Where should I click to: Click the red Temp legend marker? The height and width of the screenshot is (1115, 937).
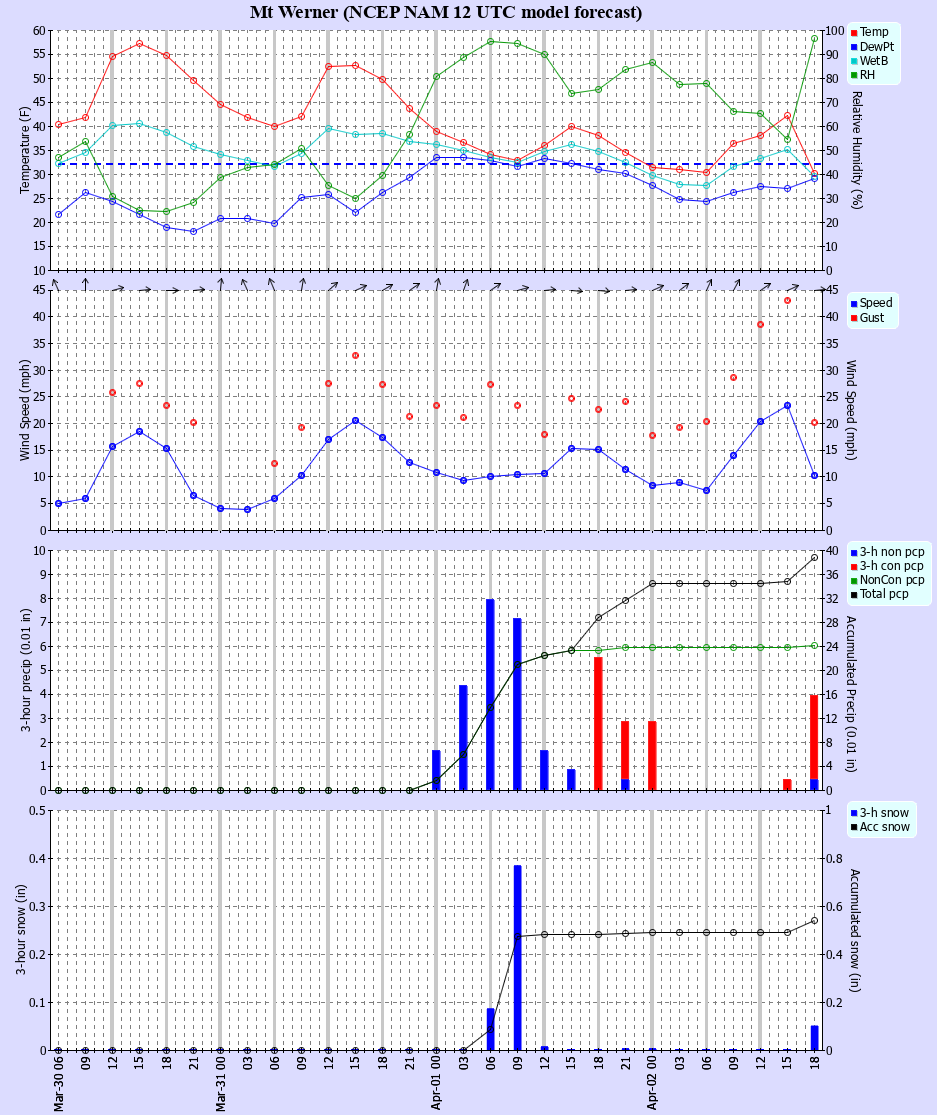coord(854,32)
